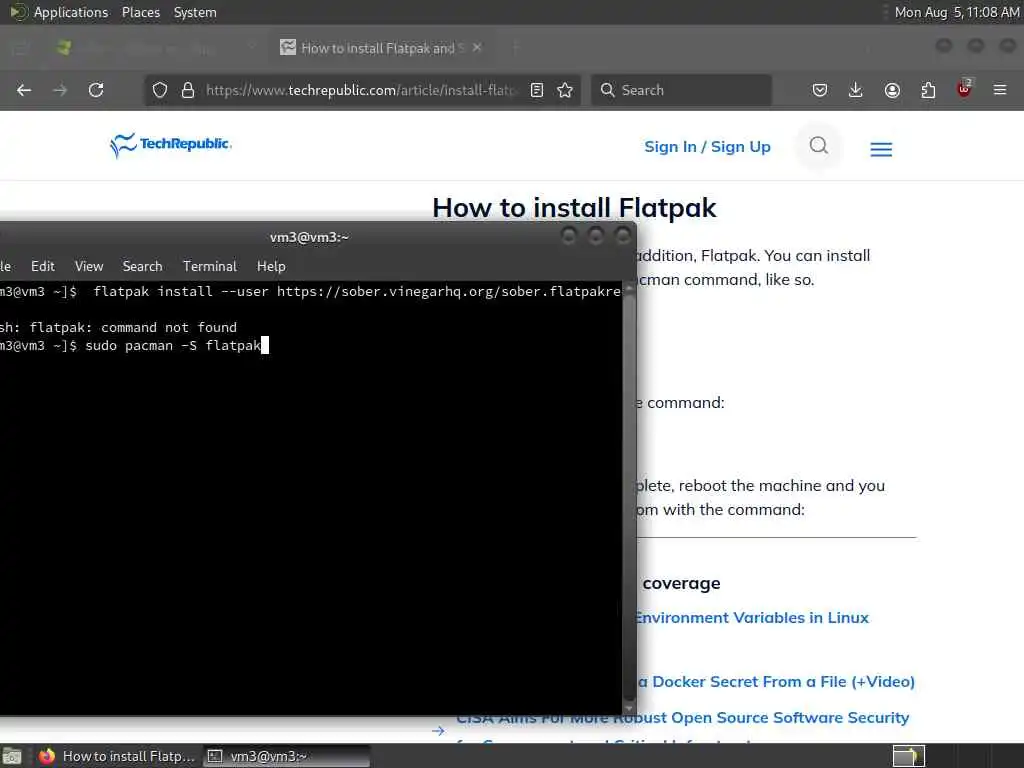The image size is (1024, 768).
Task: Click 'command not found' terminal output
Action: 168,327
